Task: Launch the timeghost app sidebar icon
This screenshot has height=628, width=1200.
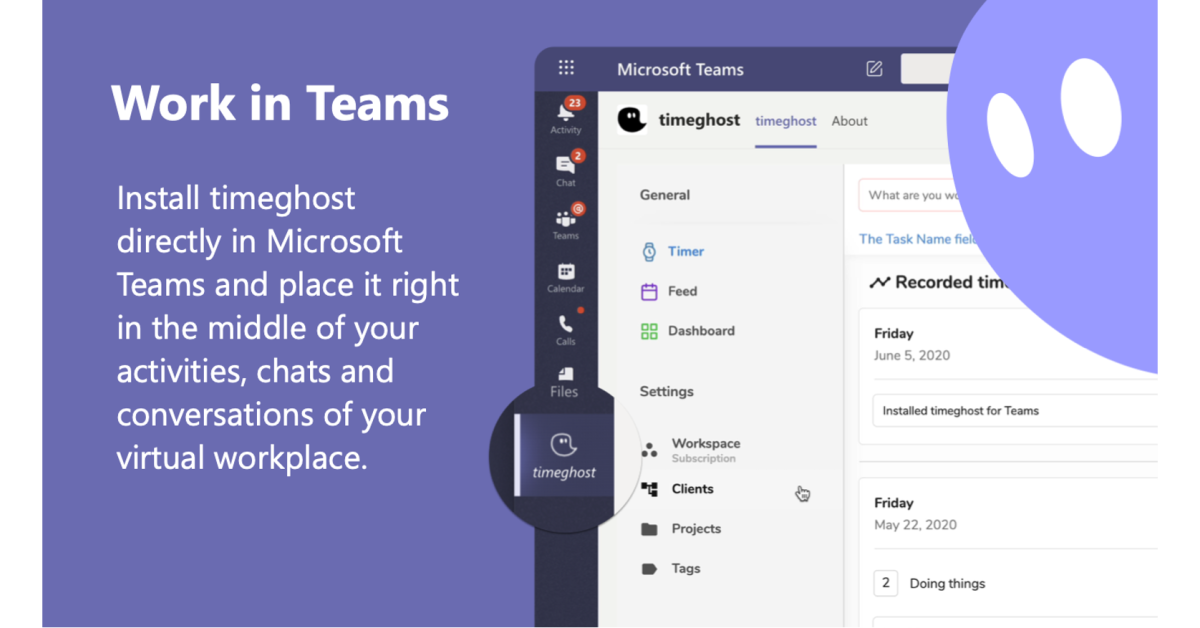Action: click(x=564, y=455)
